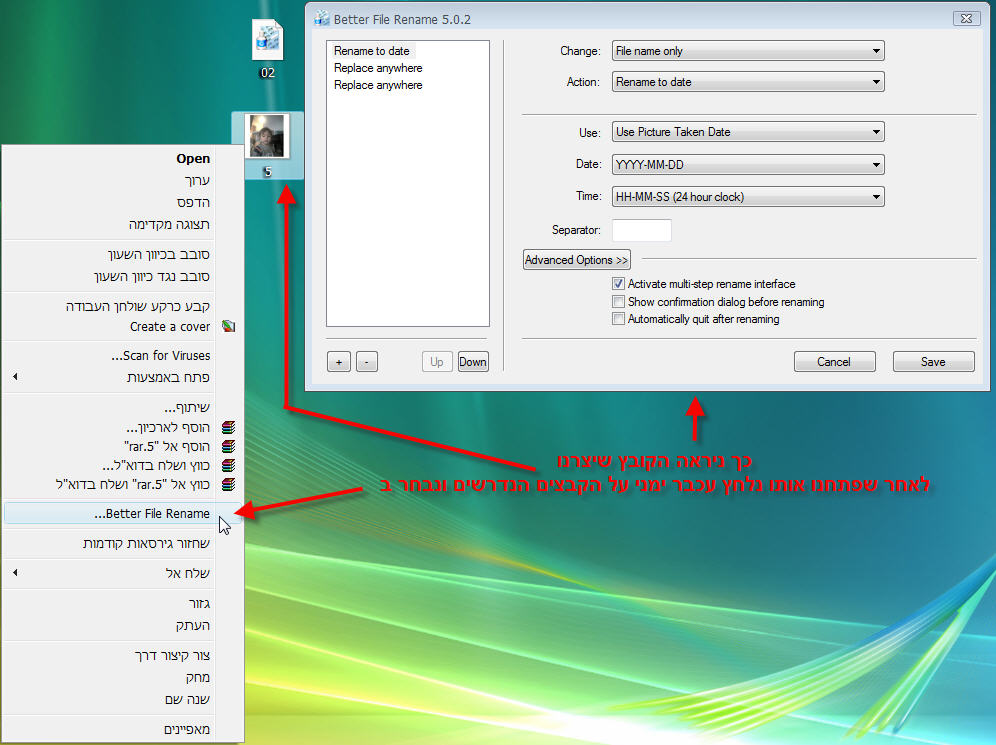Click the Create a cover icon

pos(229,326)
